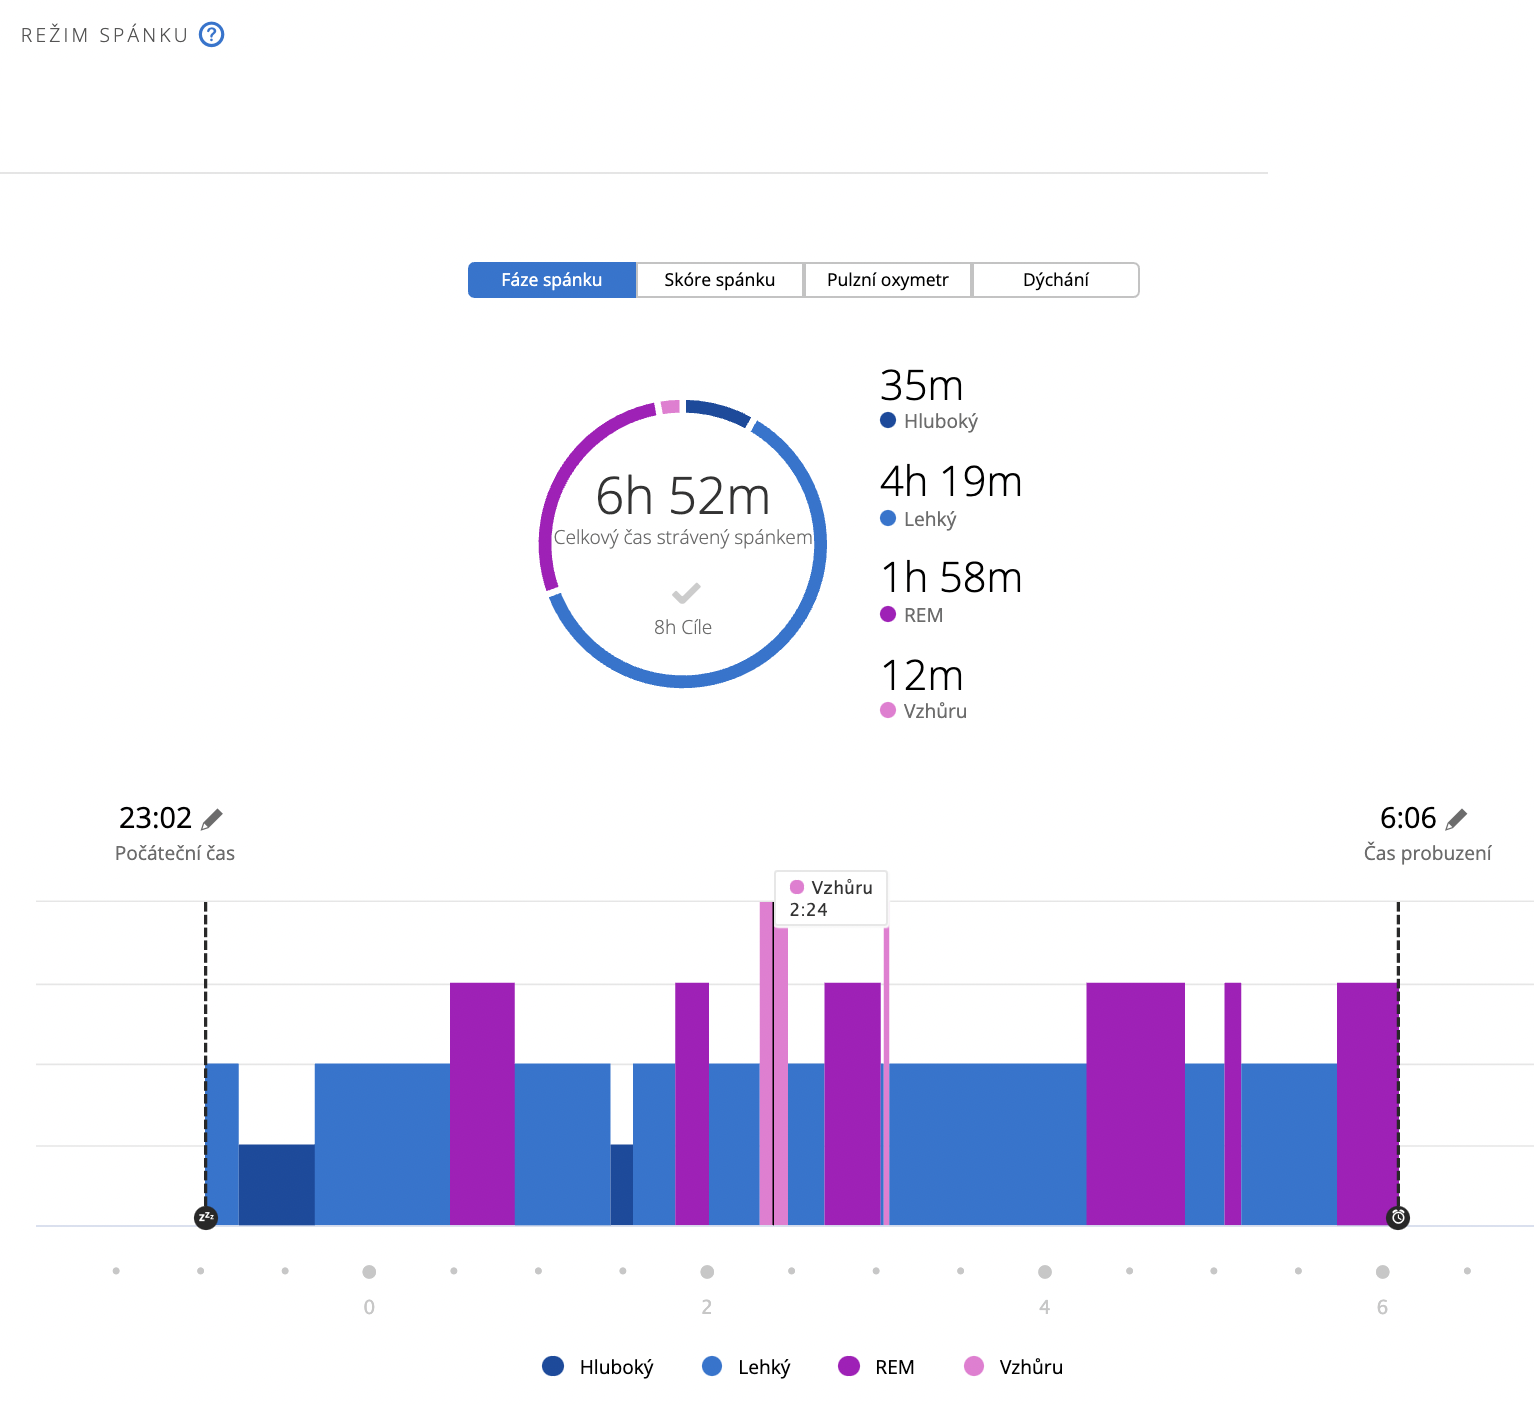Click the gray goal checkmark icon
The width and height of the screenshot is (1534, 1404).
pyautogui.click(x=686, y=593)
